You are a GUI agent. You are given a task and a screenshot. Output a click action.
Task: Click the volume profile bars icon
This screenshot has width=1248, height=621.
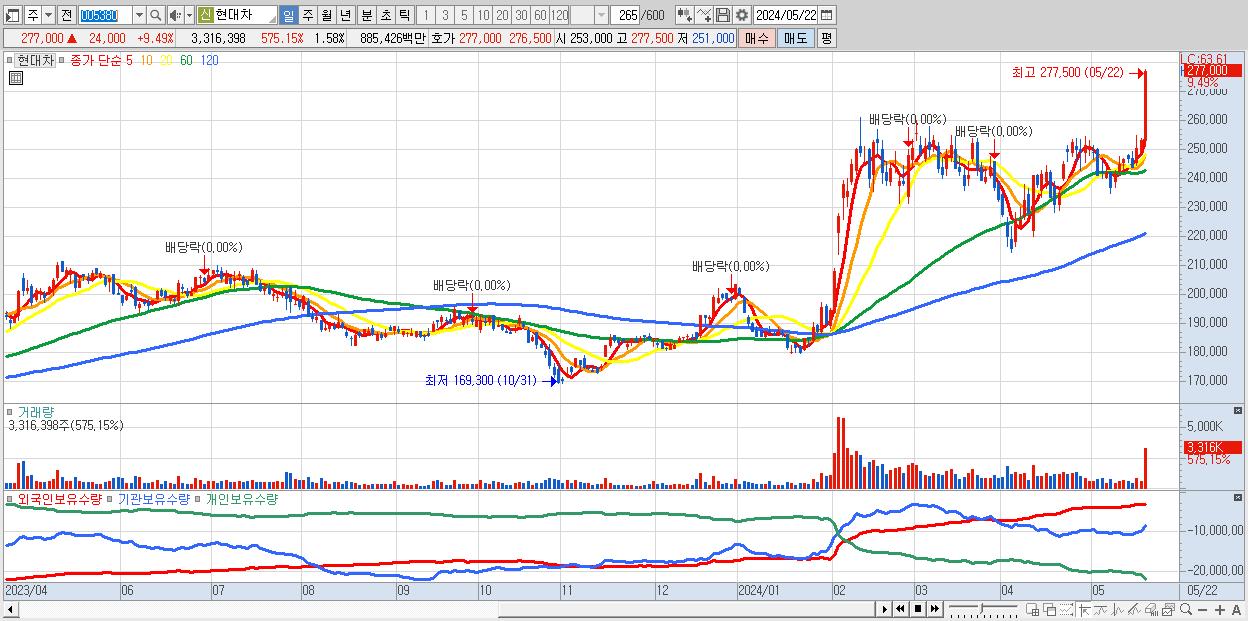[1152, 609]
